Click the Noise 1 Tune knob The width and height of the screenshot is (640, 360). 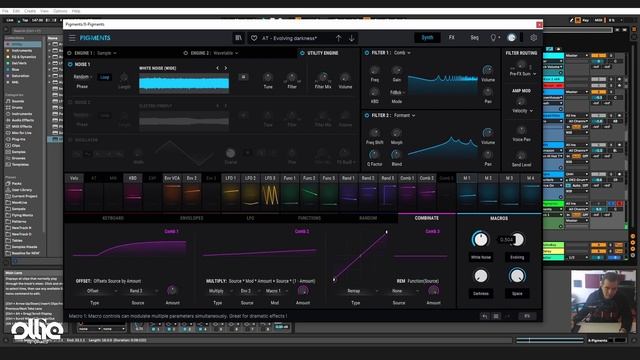[x=268, y=78]
